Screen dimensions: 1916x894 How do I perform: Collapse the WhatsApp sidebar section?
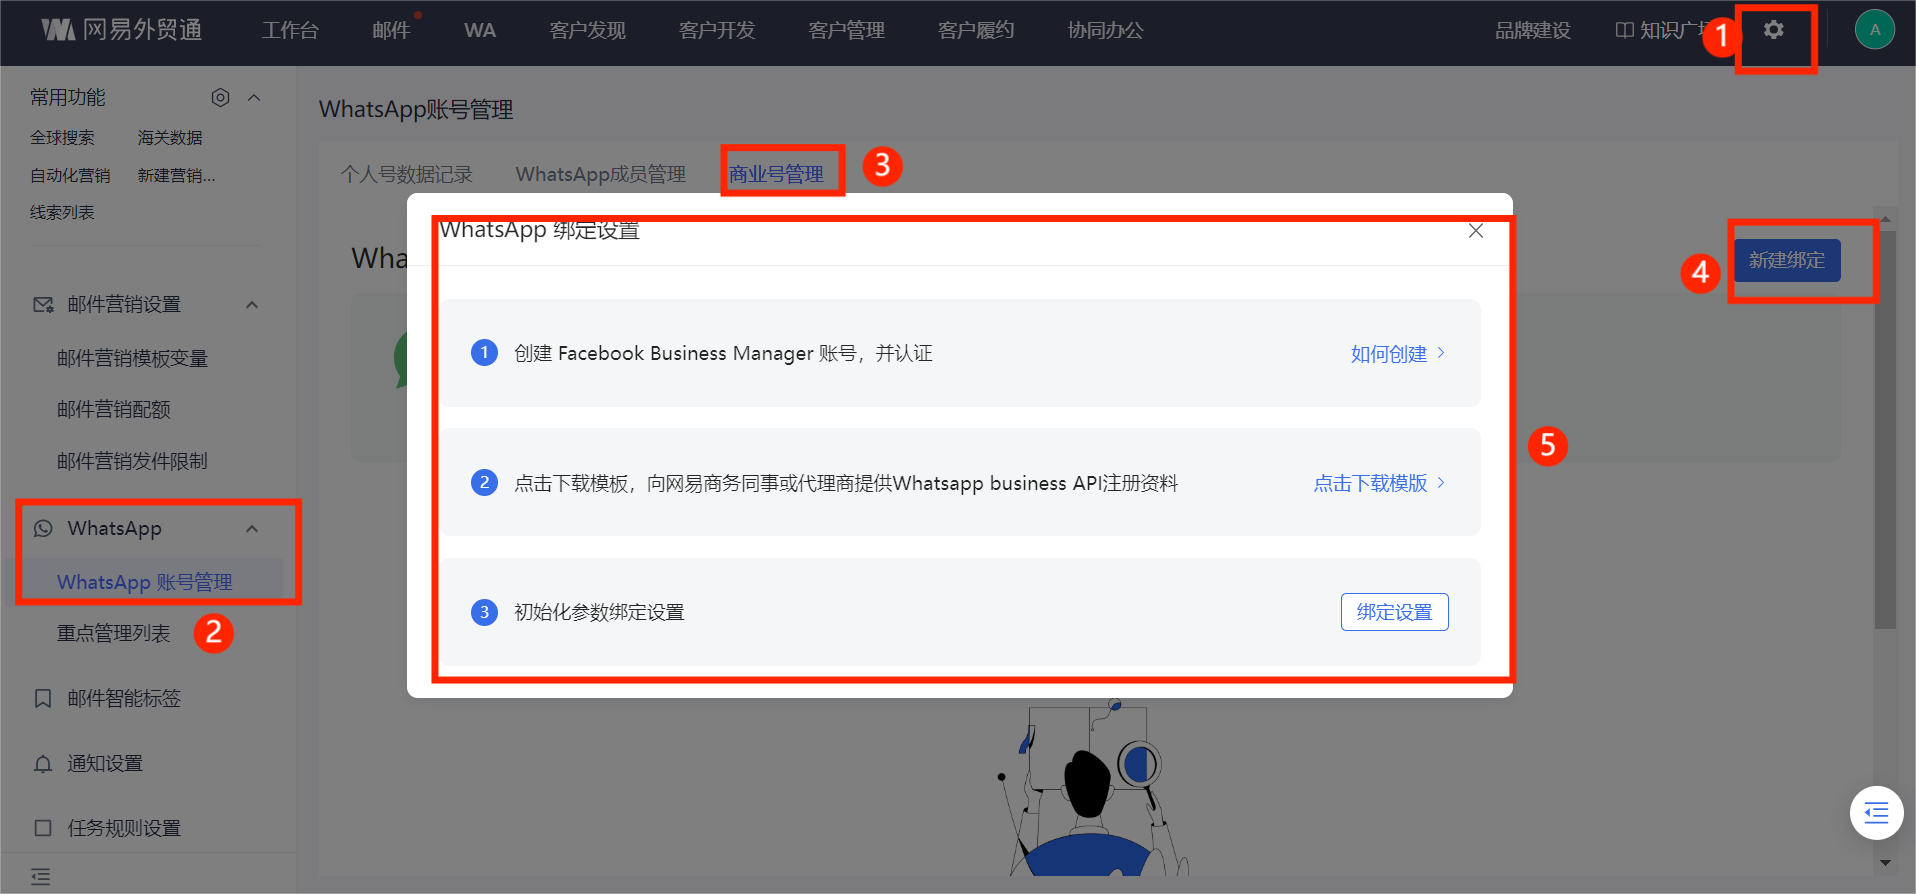pyautogui.click(x=252, y=529)
